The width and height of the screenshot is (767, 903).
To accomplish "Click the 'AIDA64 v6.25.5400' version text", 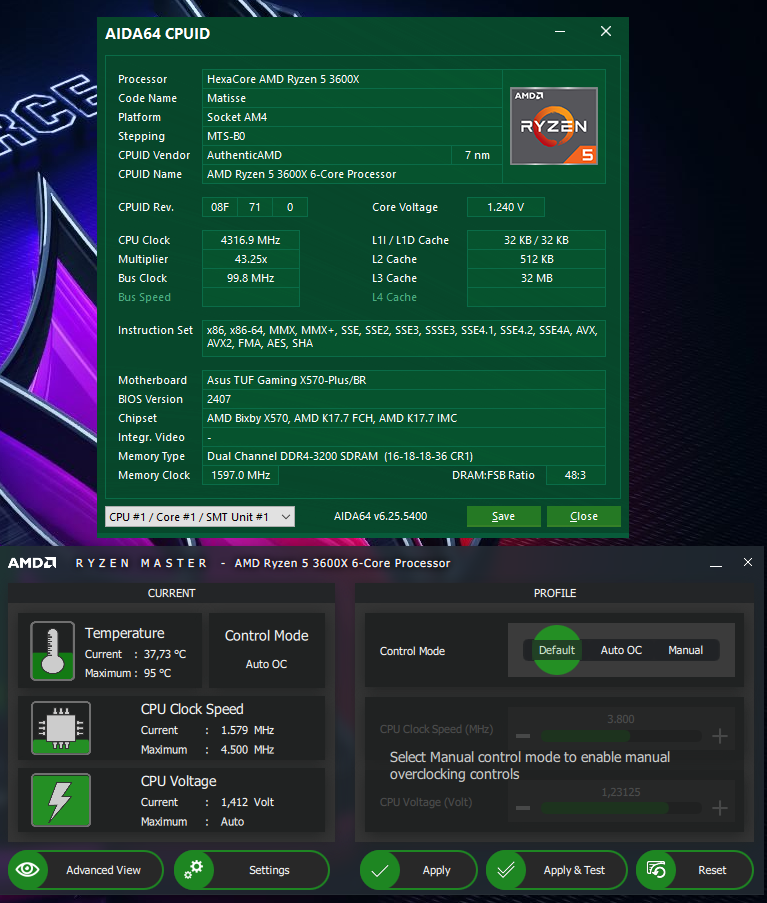I will (381, 516).
